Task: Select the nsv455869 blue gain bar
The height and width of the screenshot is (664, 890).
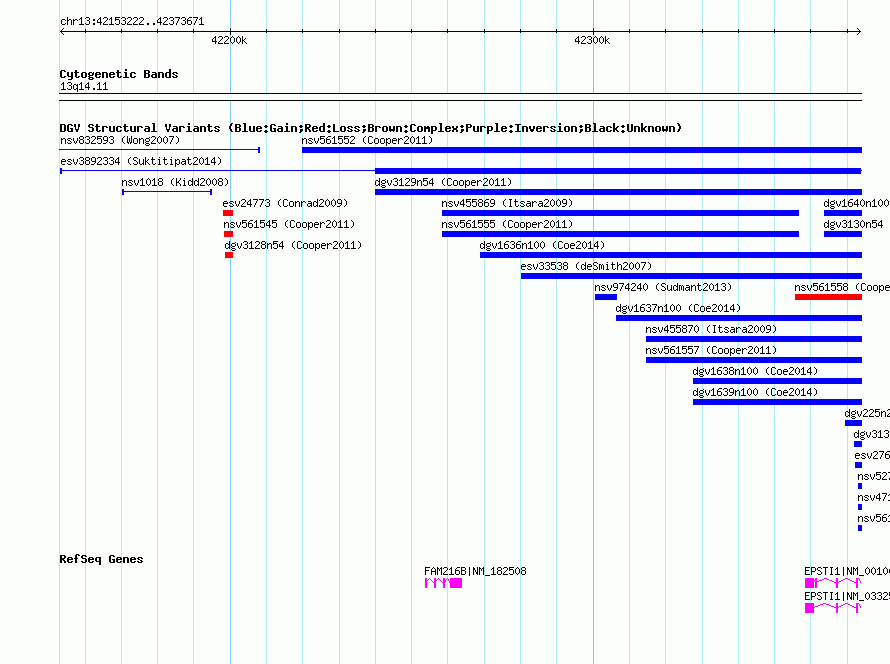Action: (x=620, y=213)
